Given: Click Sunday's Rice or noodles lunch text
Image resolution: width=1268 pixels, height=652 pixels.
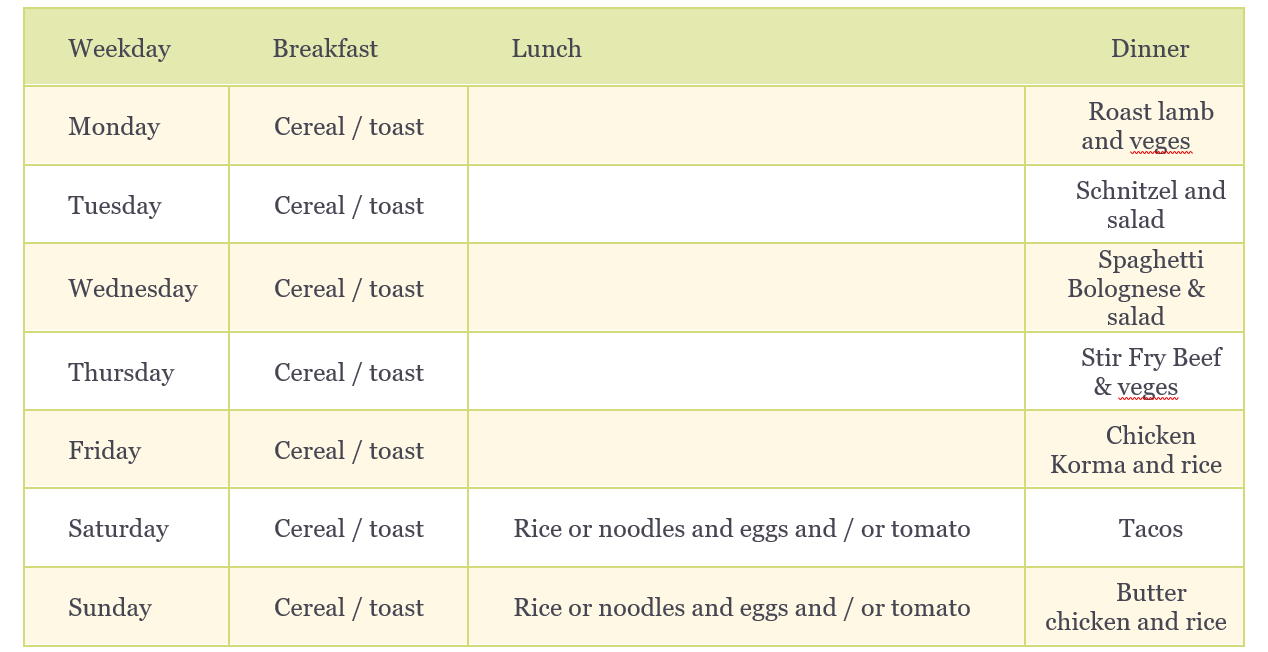Looking at the screenshot, I should [742, 607].
